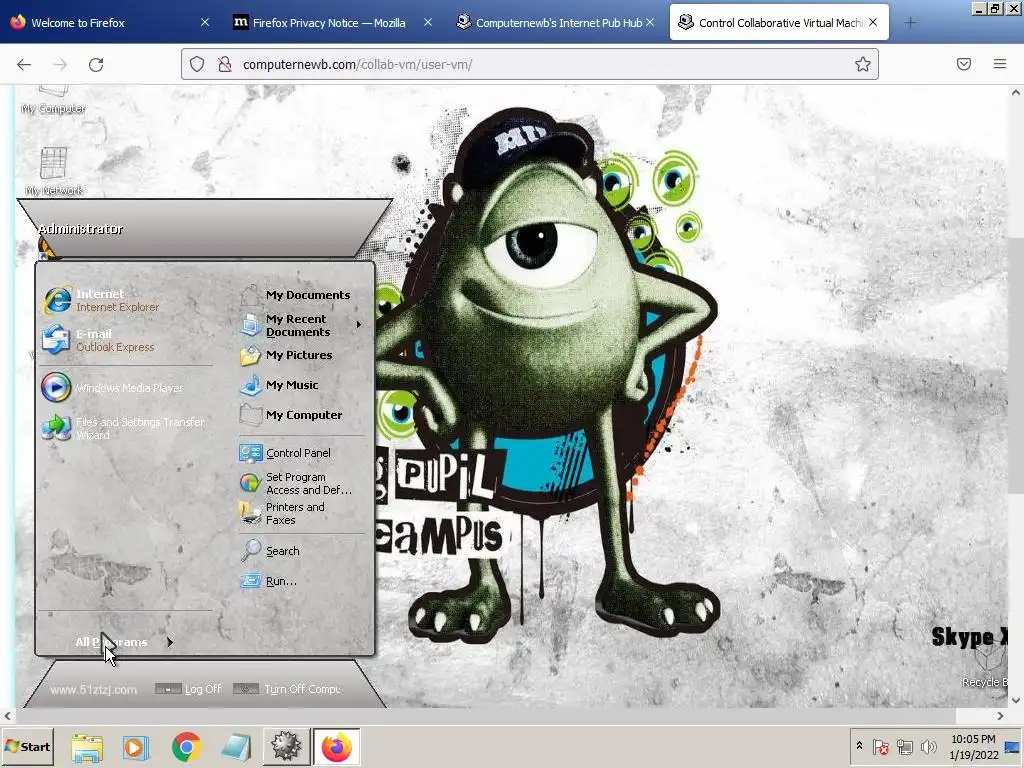
Task: Open media player taskbar icon
Action: pos(136,747)
